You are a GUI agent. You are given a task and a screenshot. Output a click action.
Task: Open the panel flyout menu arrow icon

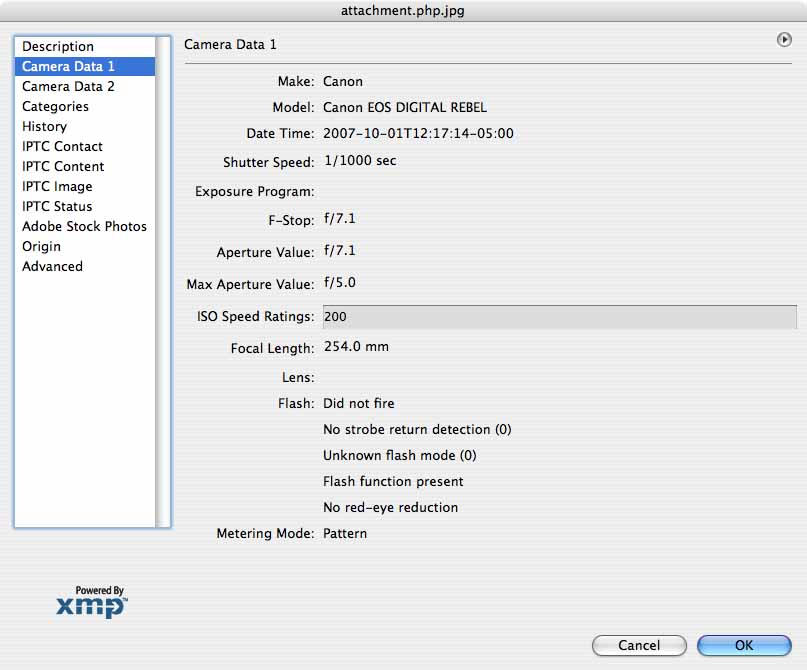(x=783, y=40)
